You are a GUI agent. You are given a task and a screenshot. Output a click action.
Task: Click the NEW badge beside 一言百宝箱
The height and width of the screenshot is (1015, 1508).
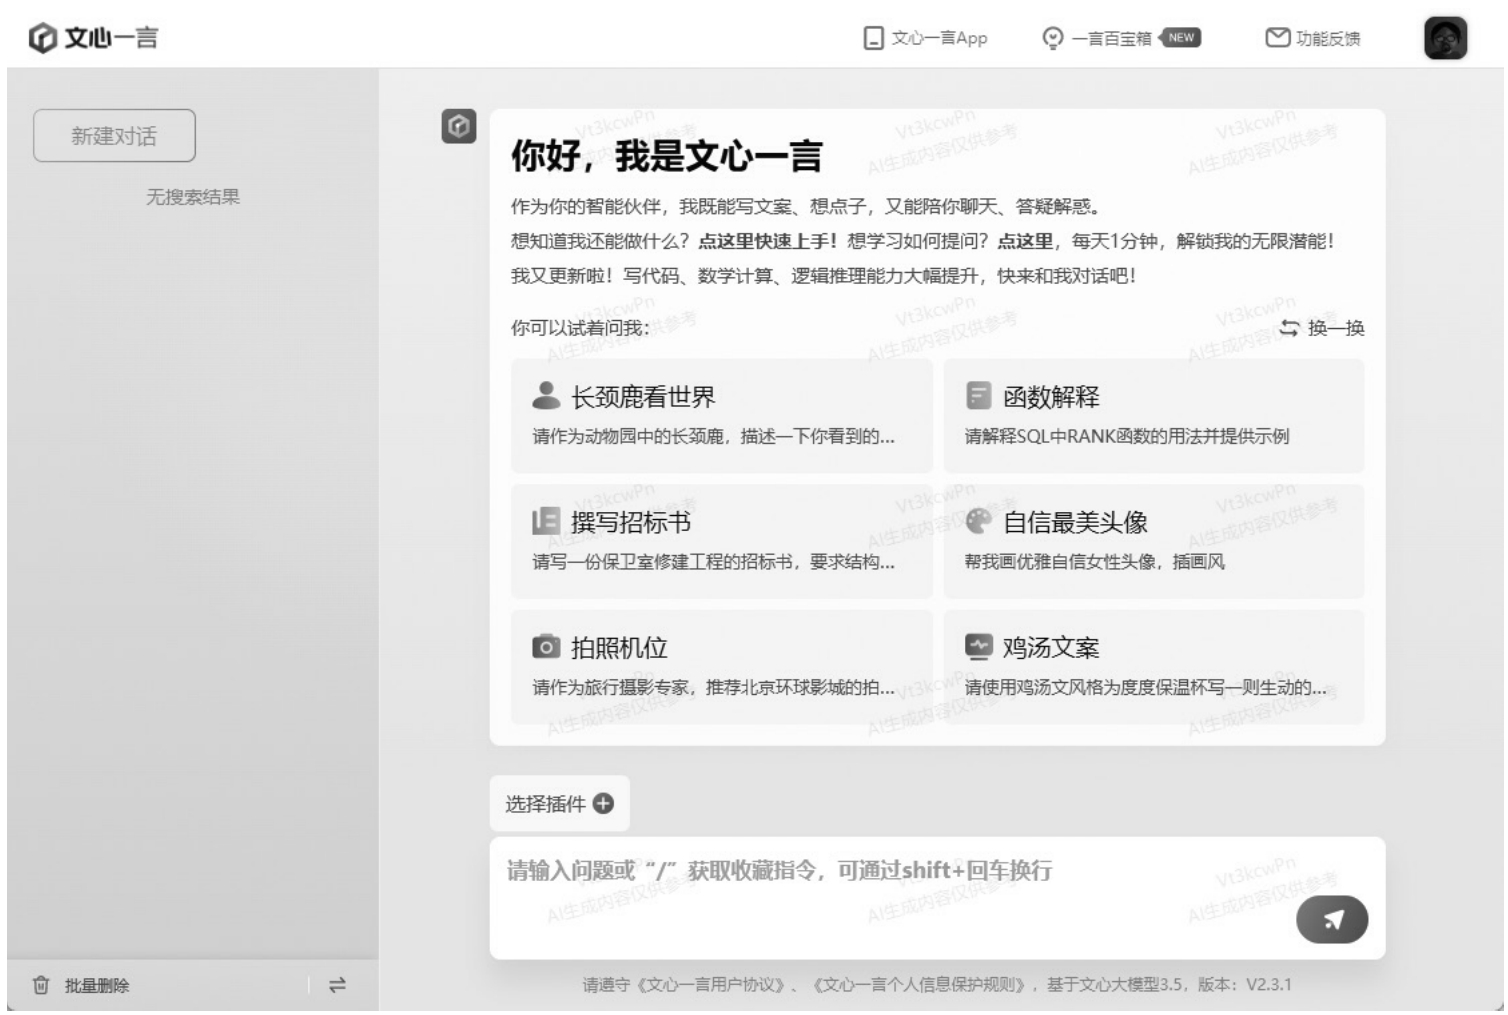click(x=1180, y=37)
